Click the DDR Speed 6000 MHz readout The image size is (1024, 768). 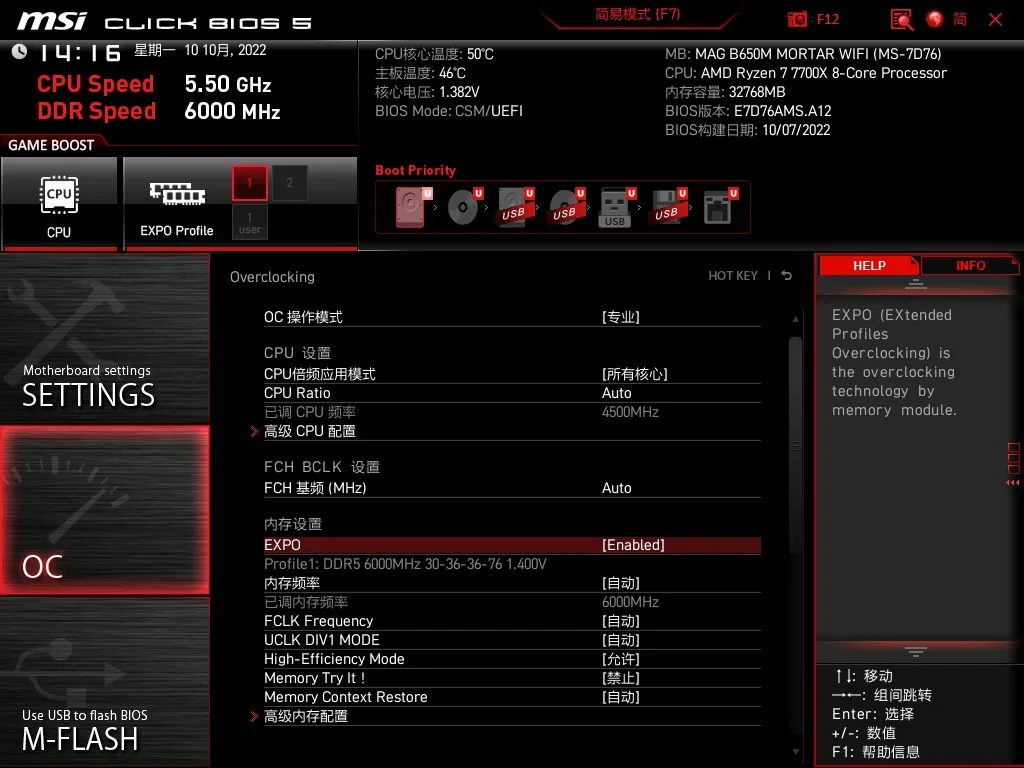[159, 111]
